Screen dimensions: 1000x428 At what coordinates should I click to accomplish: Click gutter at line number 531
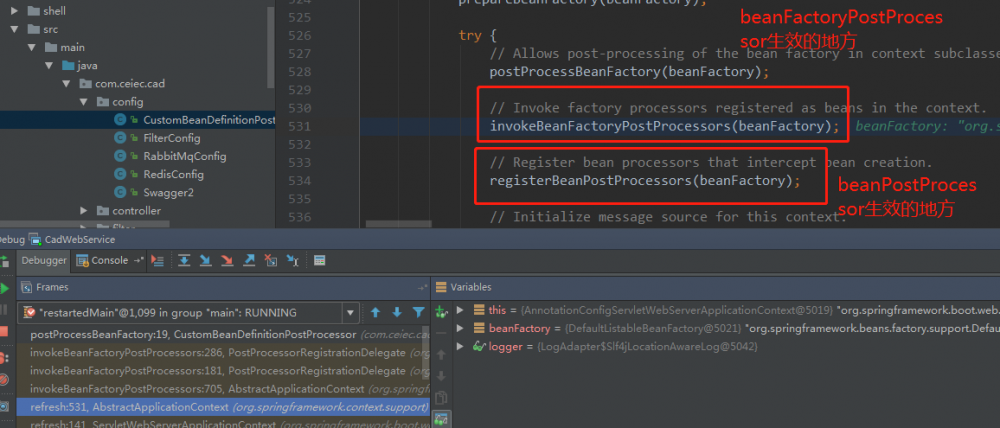[299, 126]
